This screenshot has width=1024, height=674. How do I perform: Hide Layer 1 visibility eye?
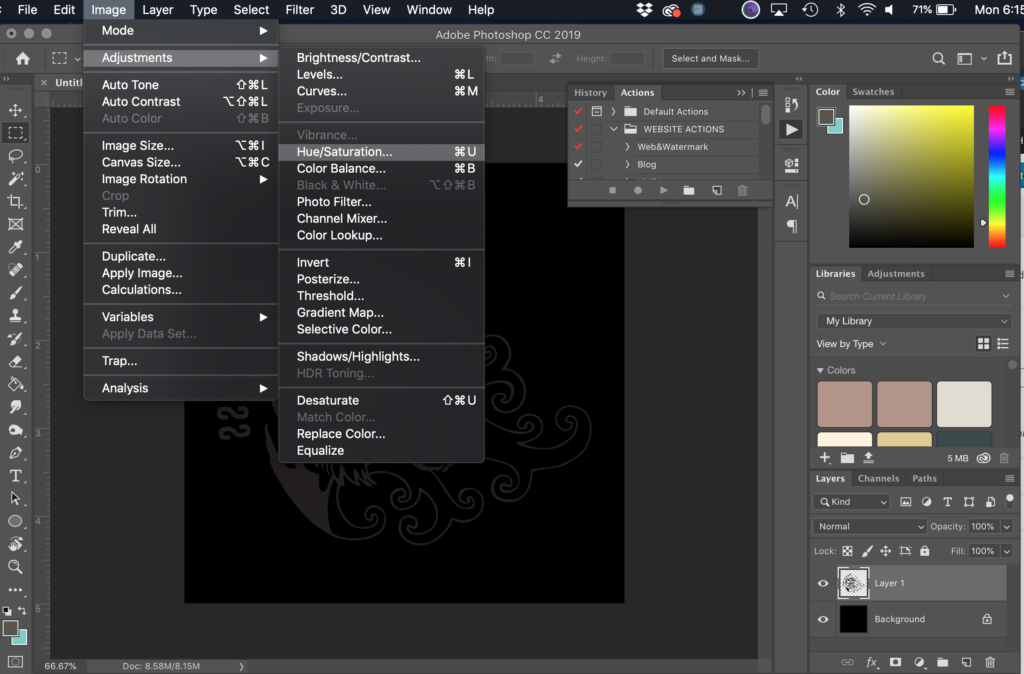point(823,583)
